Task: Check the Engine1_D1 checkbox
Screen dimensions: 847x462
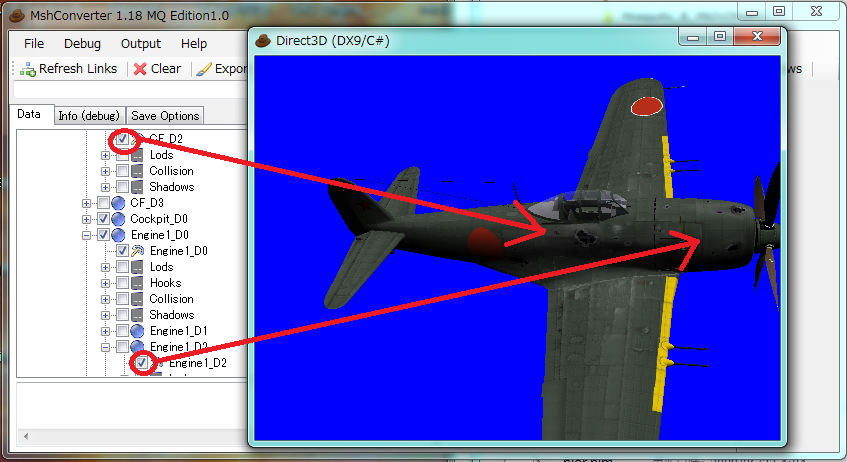Action: click(123, 331)
